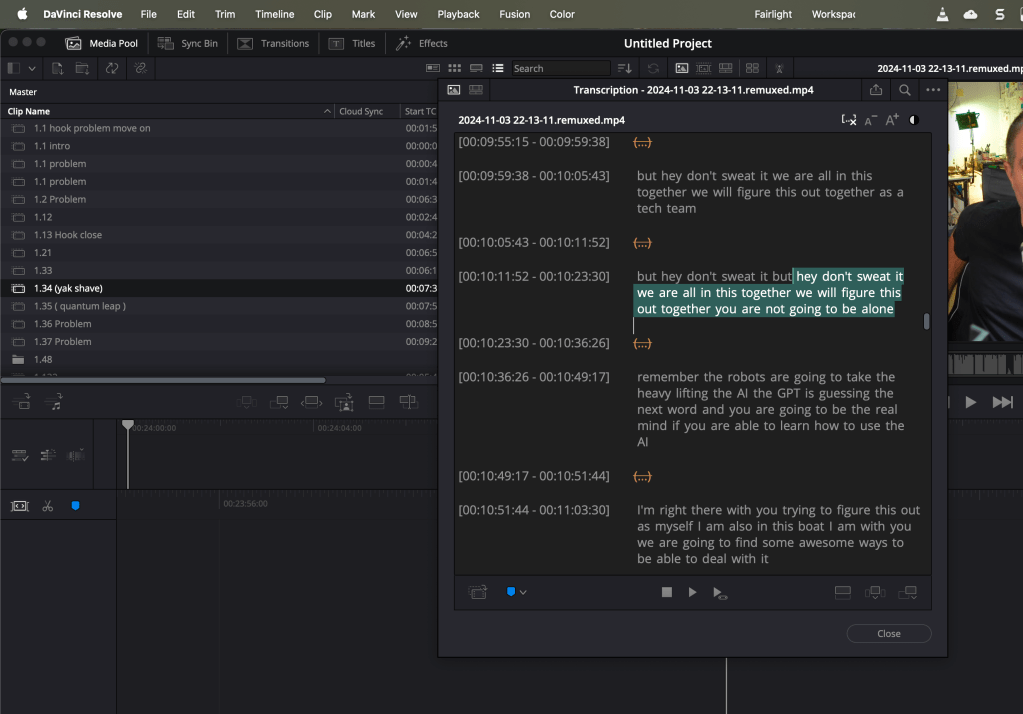Switch media pool to metadata view
This screenshot has height=714, width=1023.
tap(433, 68)
